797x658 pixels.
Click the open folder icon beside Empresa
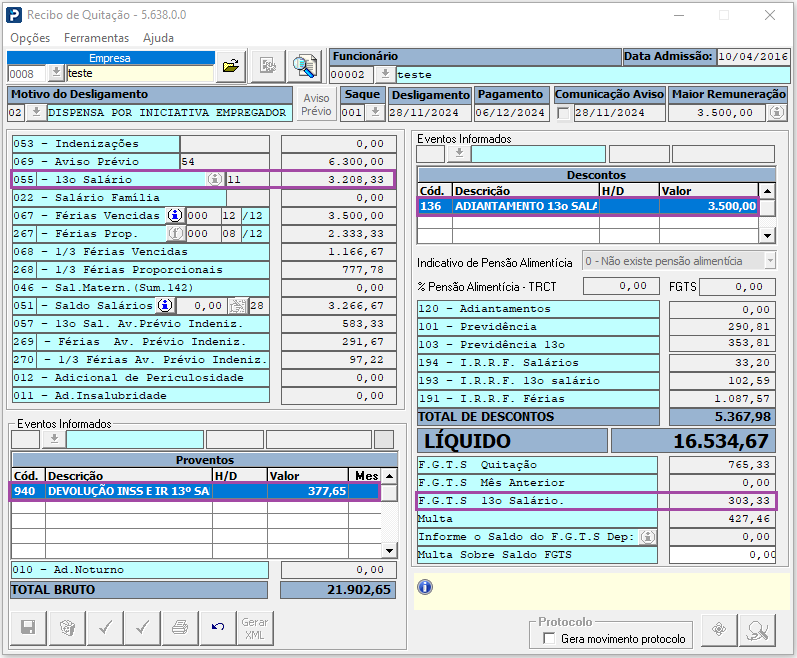point(231,66)
